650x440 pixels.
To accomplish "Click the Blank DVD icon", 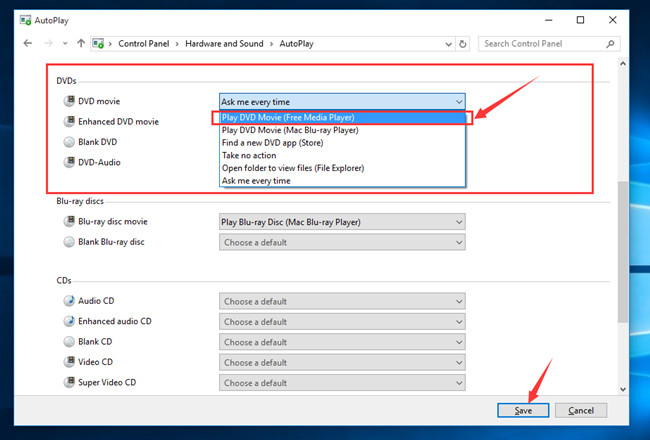I will pyautogui.click(x=68, y=142).
